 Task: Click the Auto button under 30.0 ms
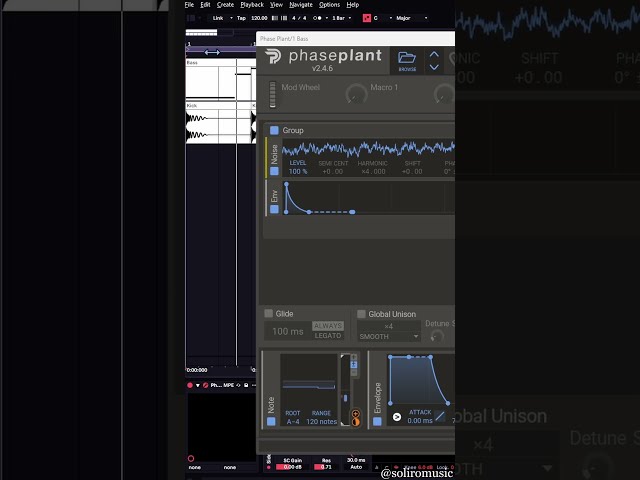click(356, 467)
